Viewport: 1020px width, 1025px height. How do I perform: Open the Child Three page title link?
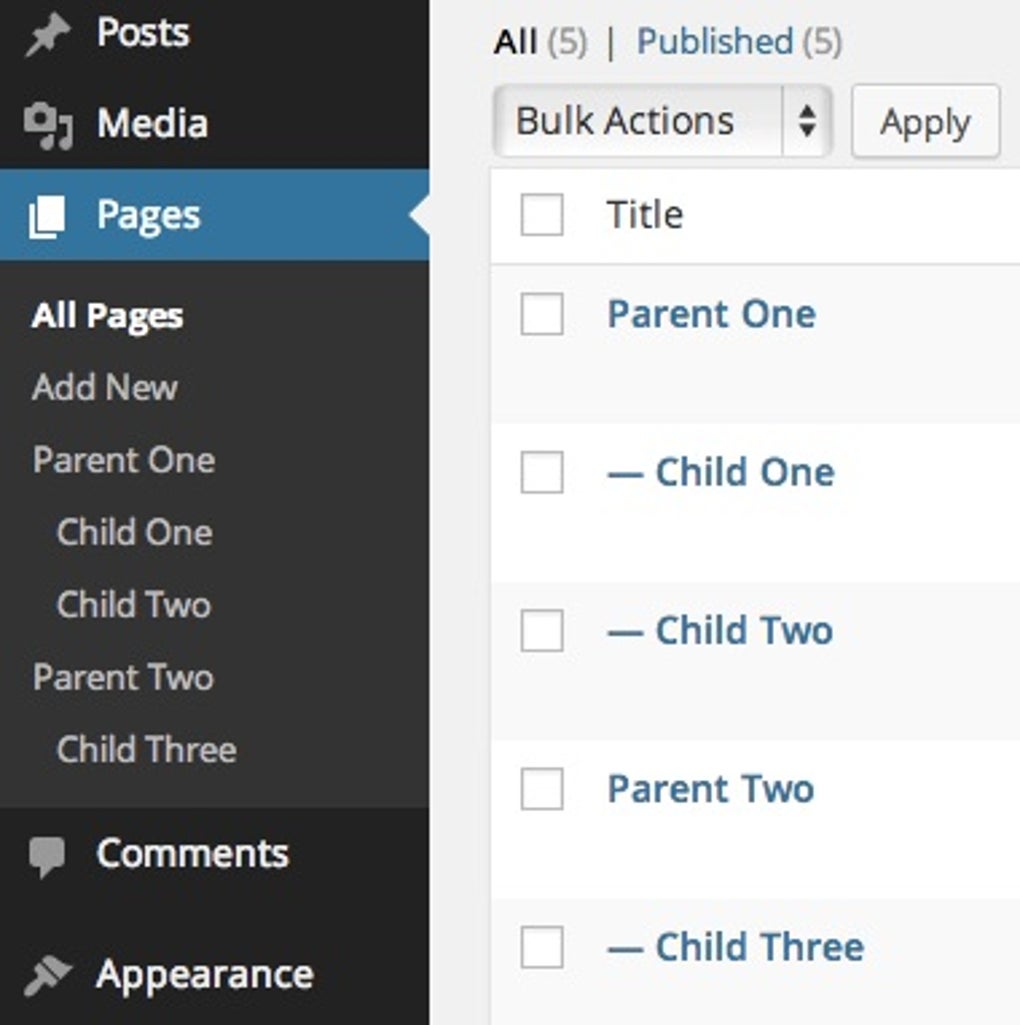point(758,946)
